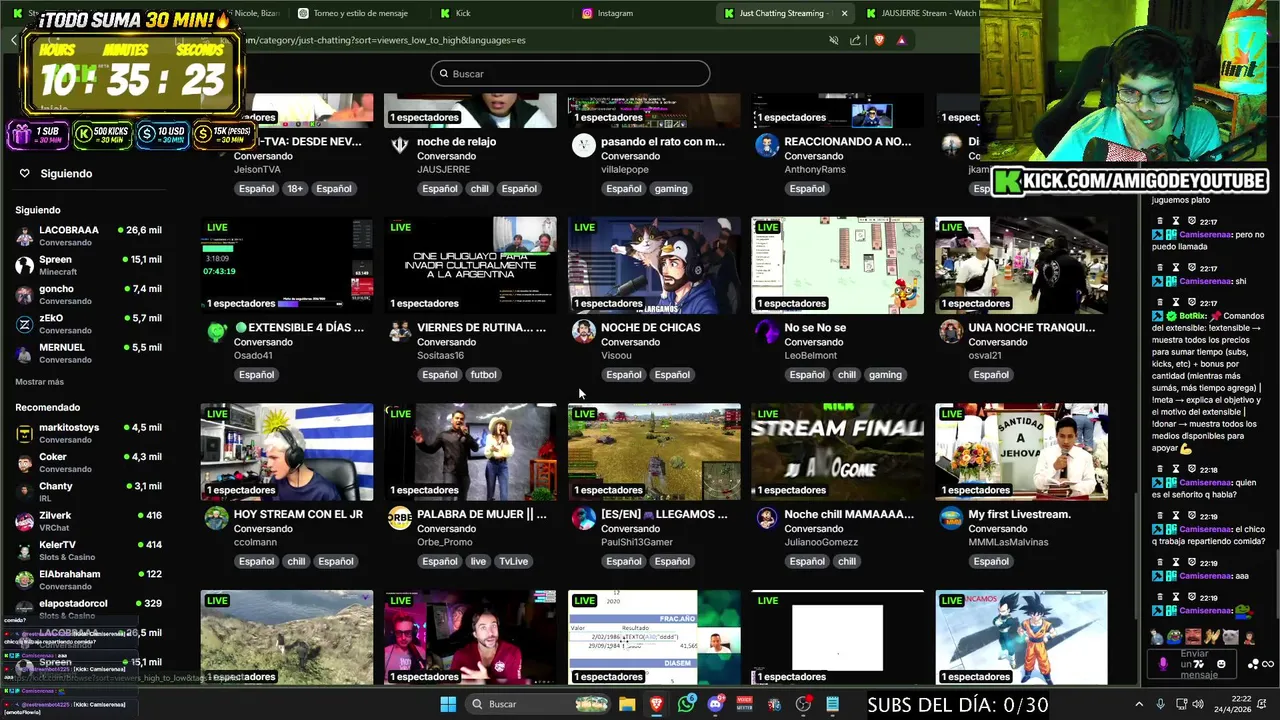Open ElAbrahaham channel in sidebar

pyautogui.click(x=88, y=579)
